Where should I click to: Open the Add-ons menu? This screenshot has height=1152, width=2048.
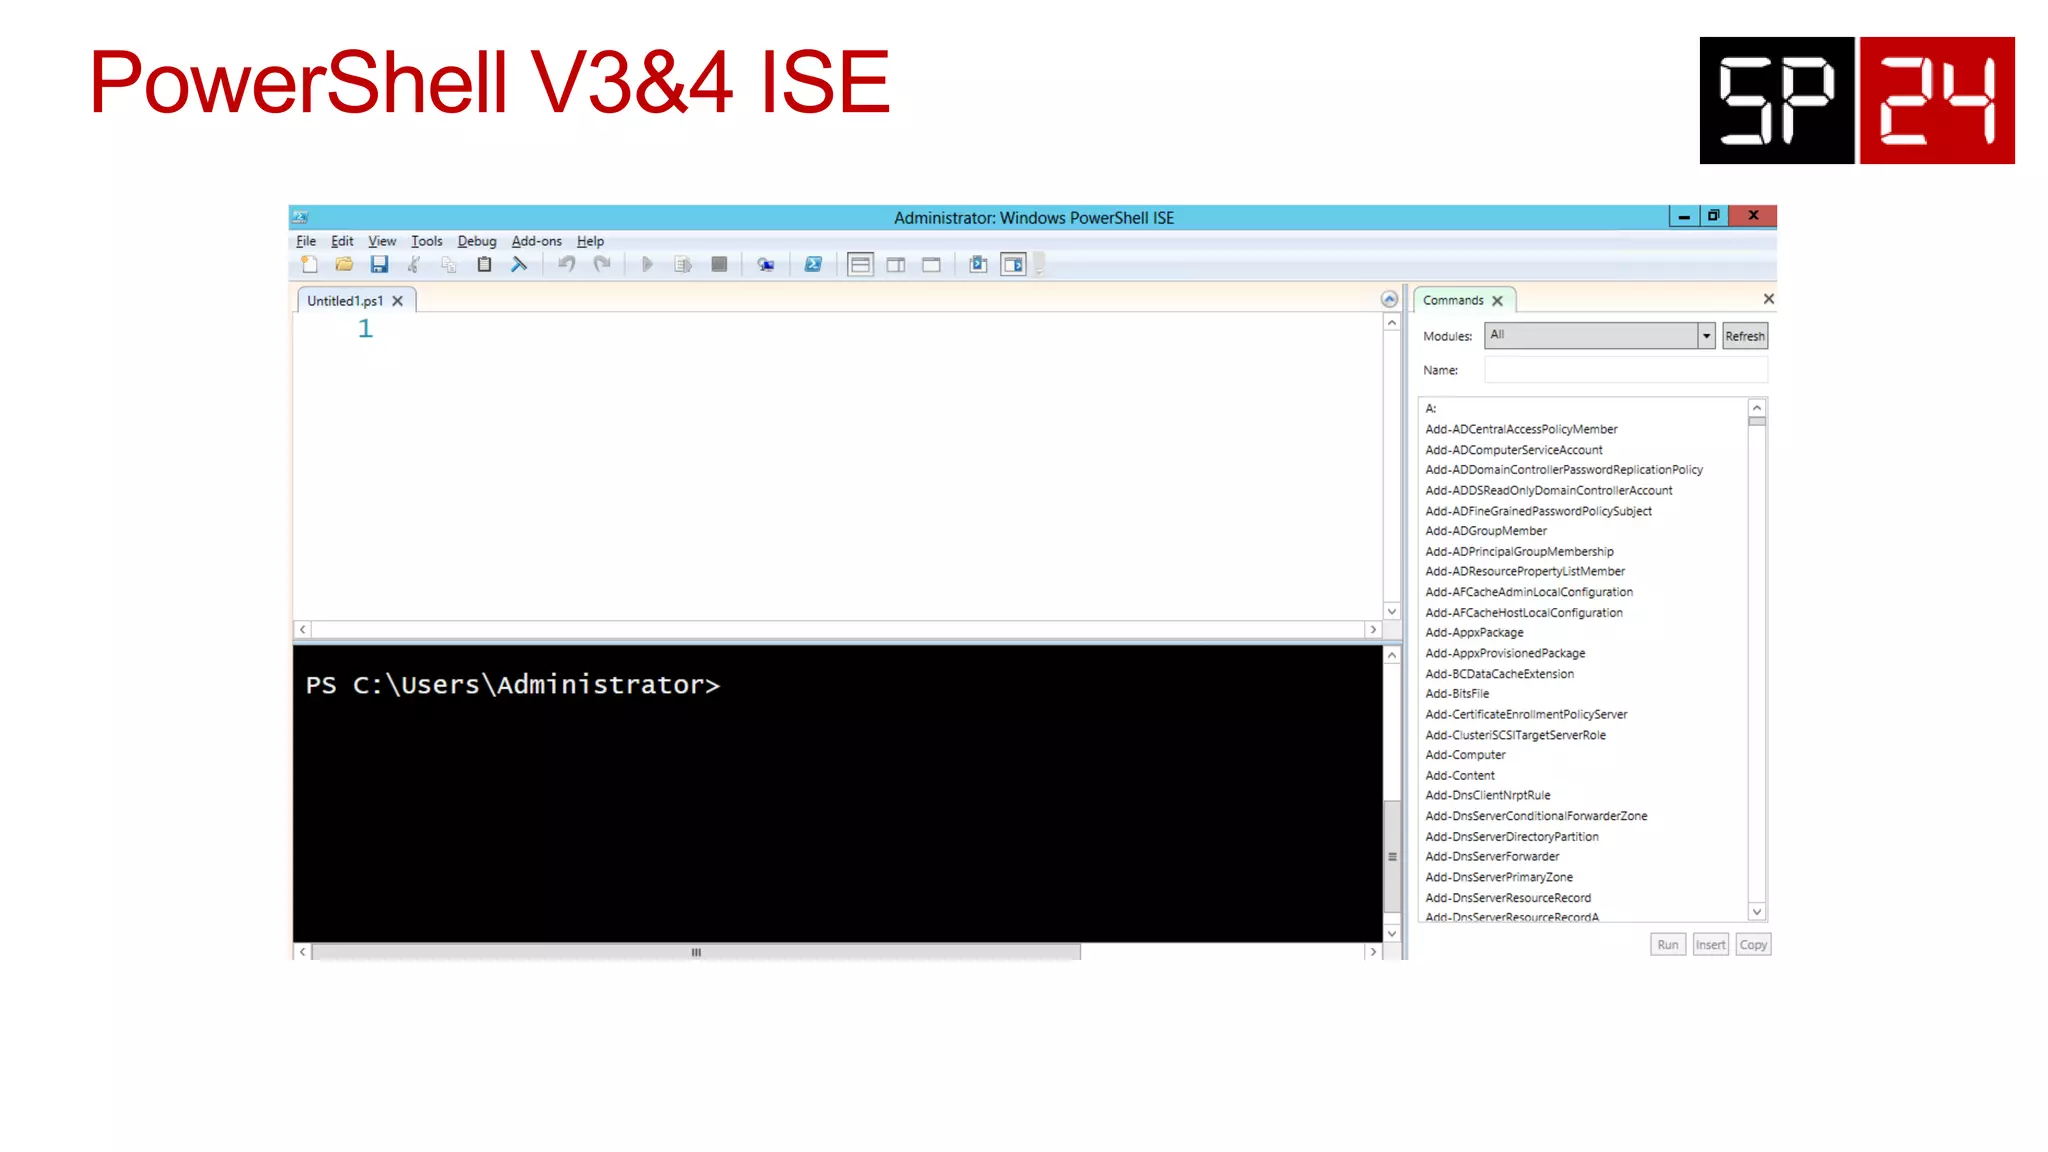536,241
